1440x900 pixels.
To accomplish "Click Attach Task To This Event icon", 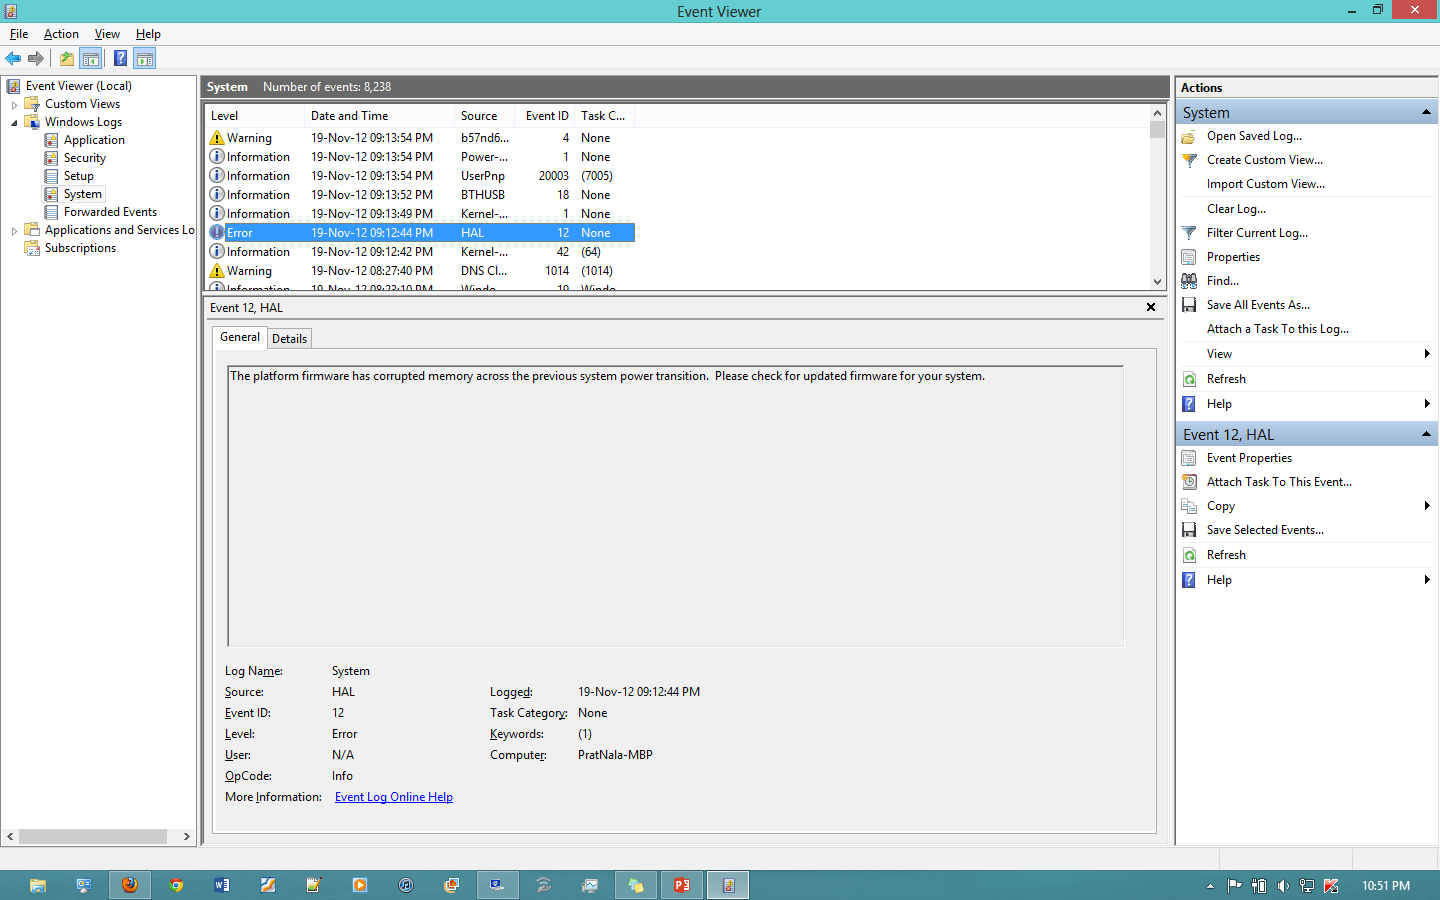I will pos(1189,482).
